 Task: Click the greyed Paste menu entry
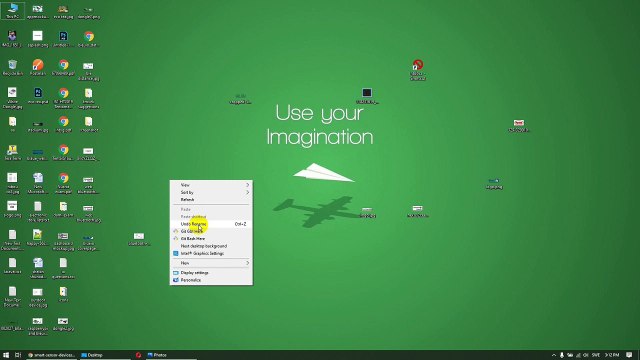211,209
